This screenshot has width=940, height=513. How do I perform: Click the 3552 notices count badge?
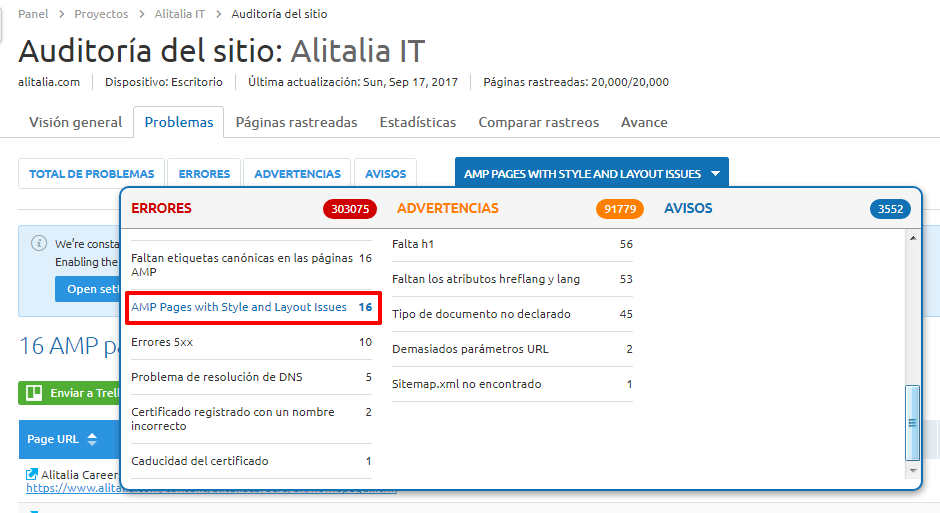point(890,209)
